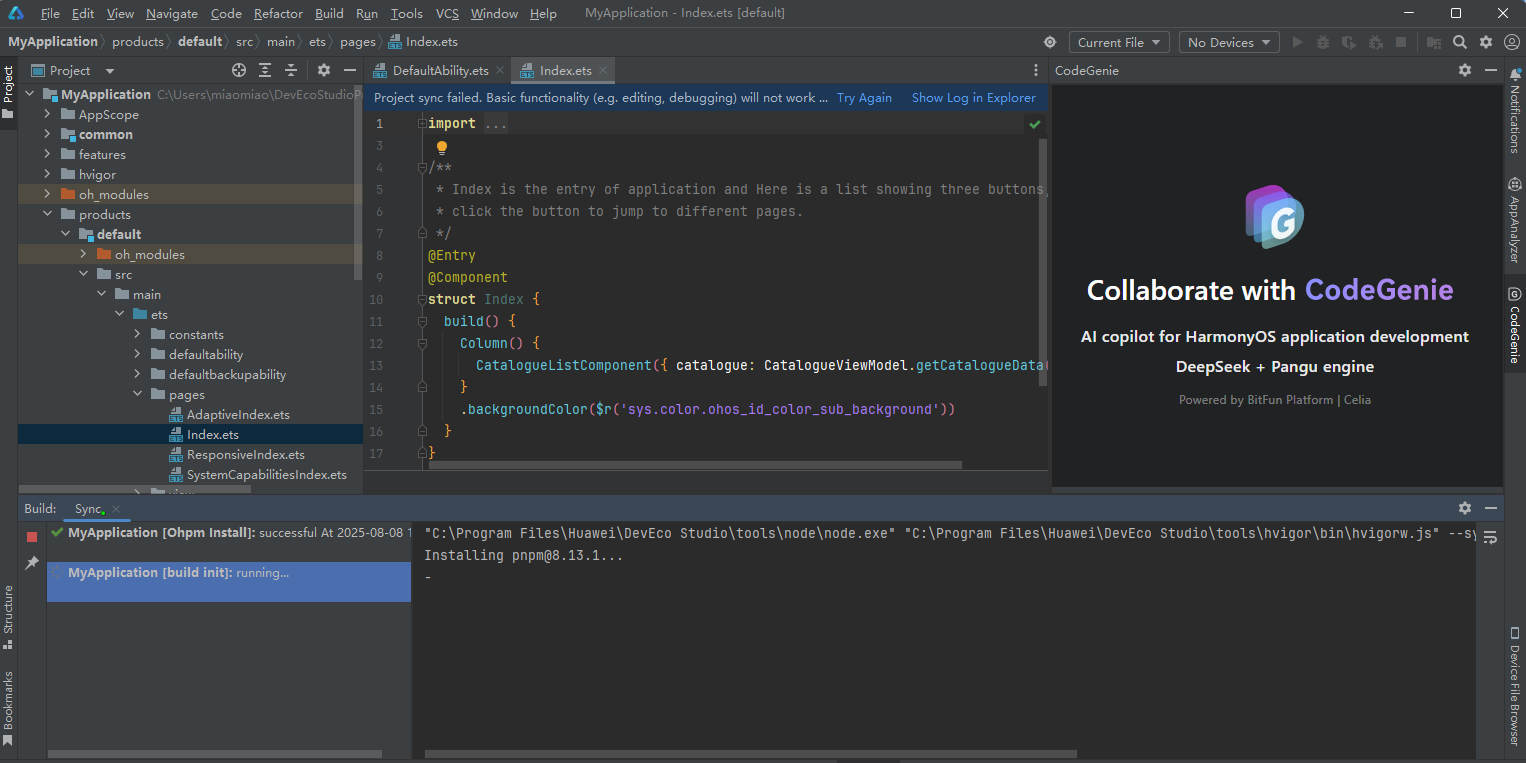Image resolution: width=1526 pixels, height=763 pixels.
Task: Open CodeGenie panel settings gear
Action: [1465, 70]
